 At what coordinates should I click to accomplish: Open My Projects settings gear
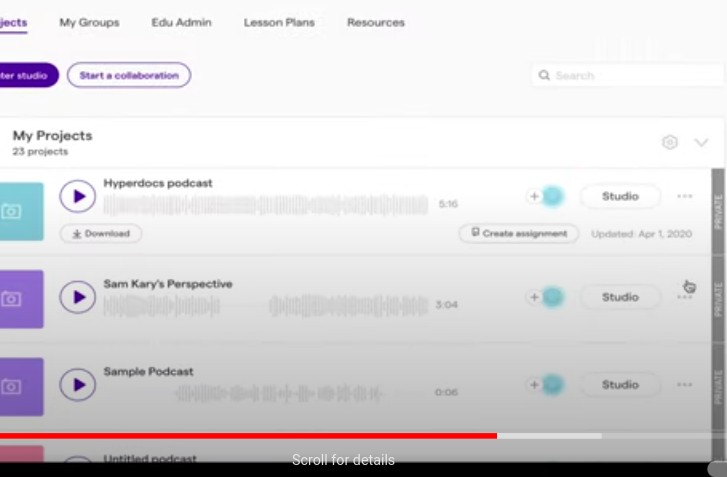click(x=670, y=143)
